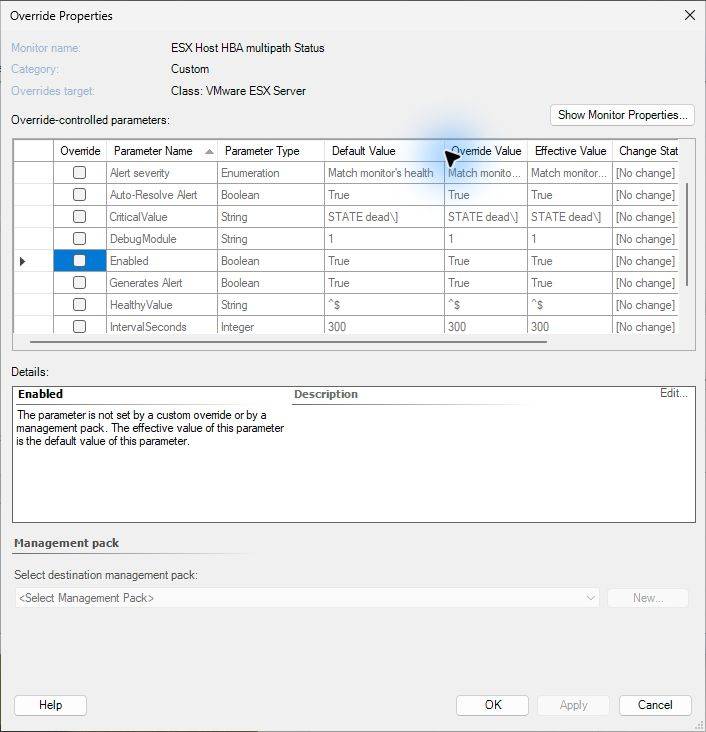Screen dimensions: 706x732
Task: Check the Generates Alert override checkbox
Action: pyautogui.click(x=79, y=282)
